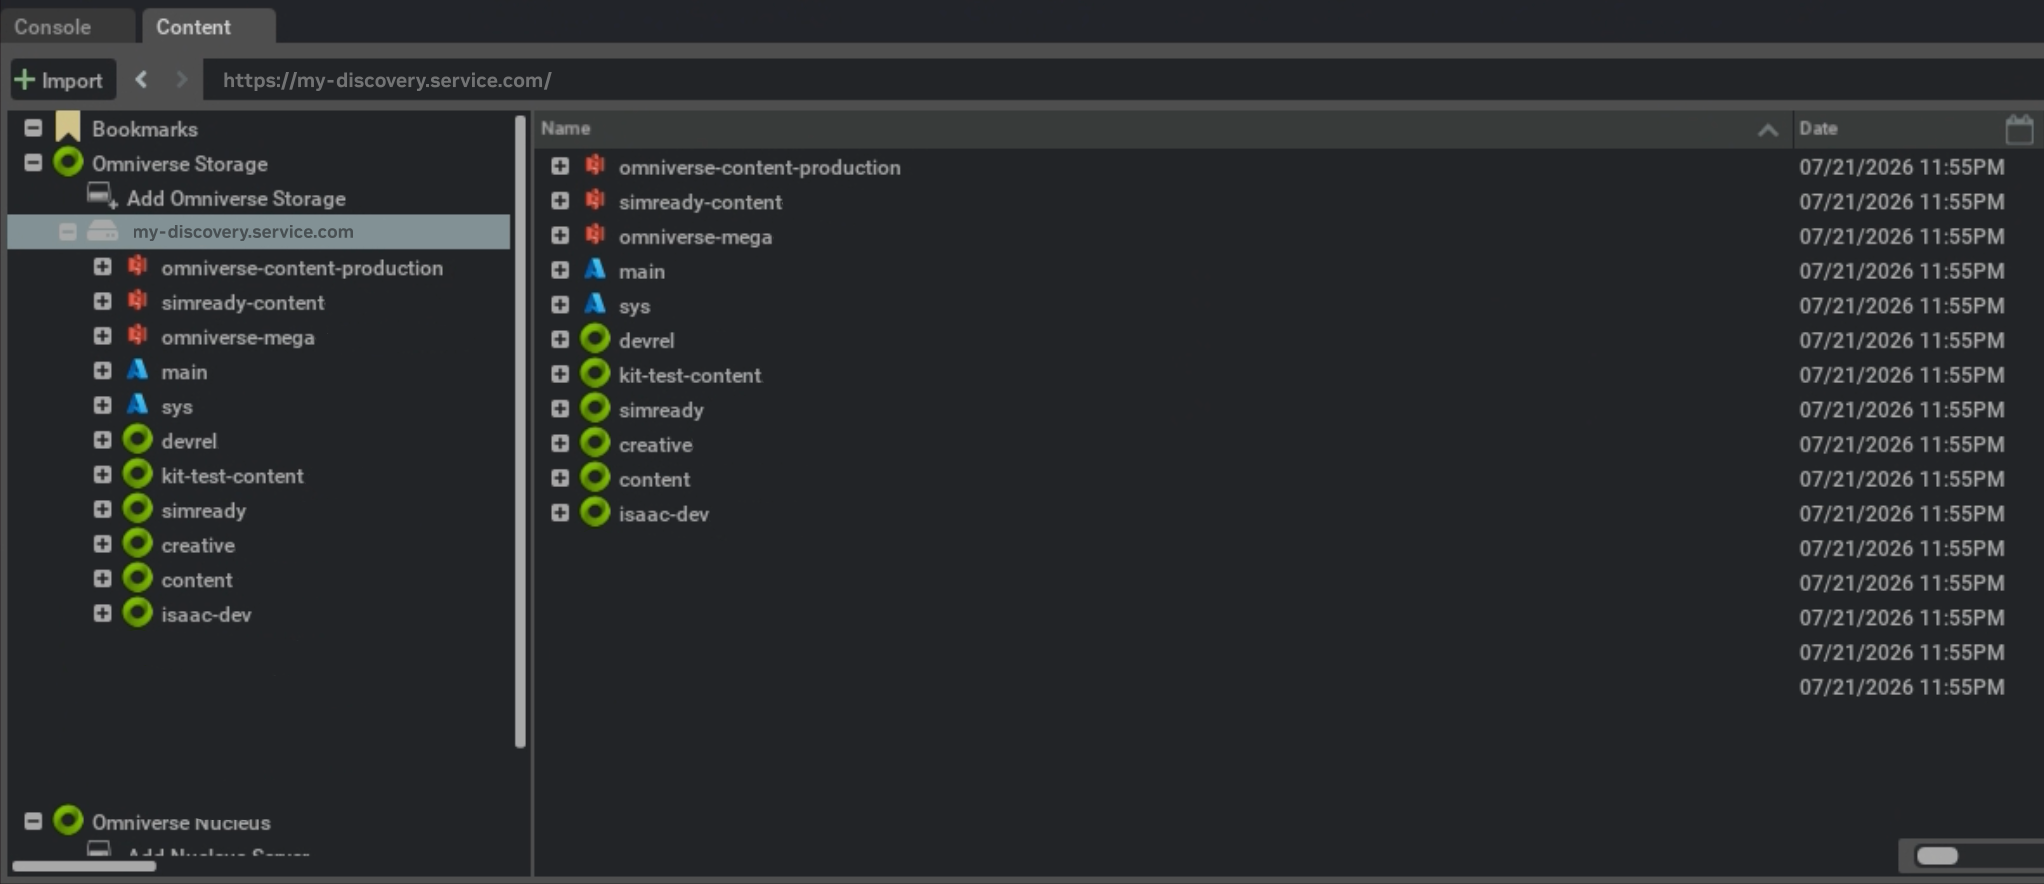Expand simready-content in the file list
This screenshot has height=884, width=2044.
(560, 201)
